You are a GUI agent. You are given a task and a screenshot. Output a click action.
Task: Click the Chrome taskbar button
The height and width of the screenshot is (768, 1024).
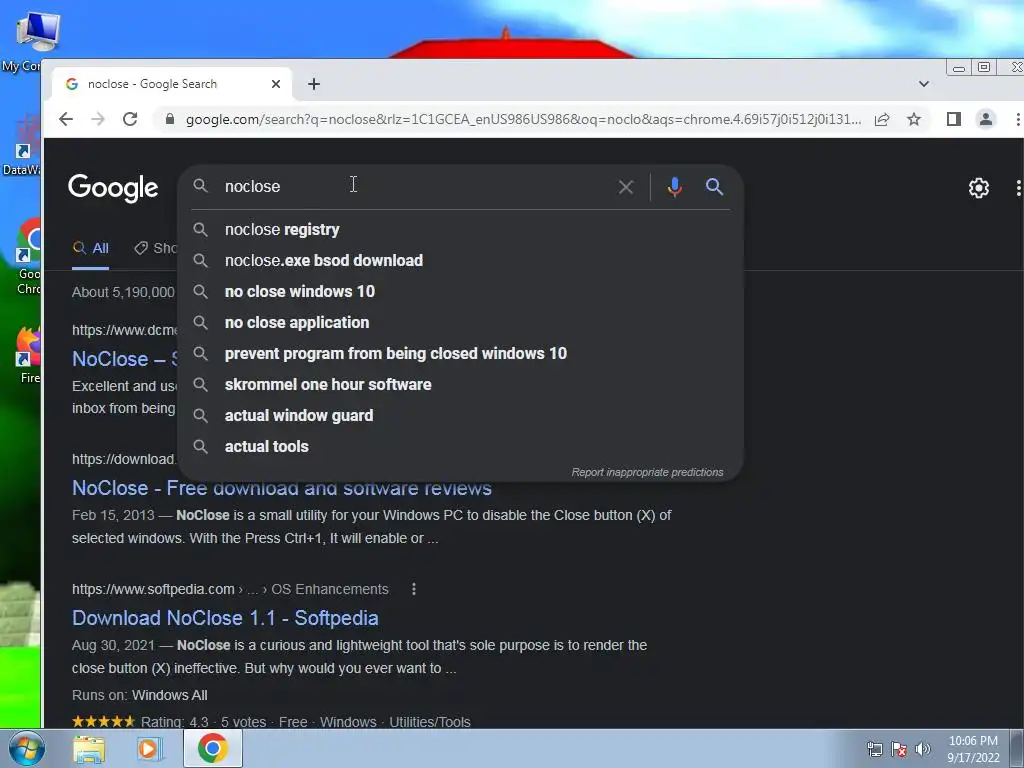point(213,748)
